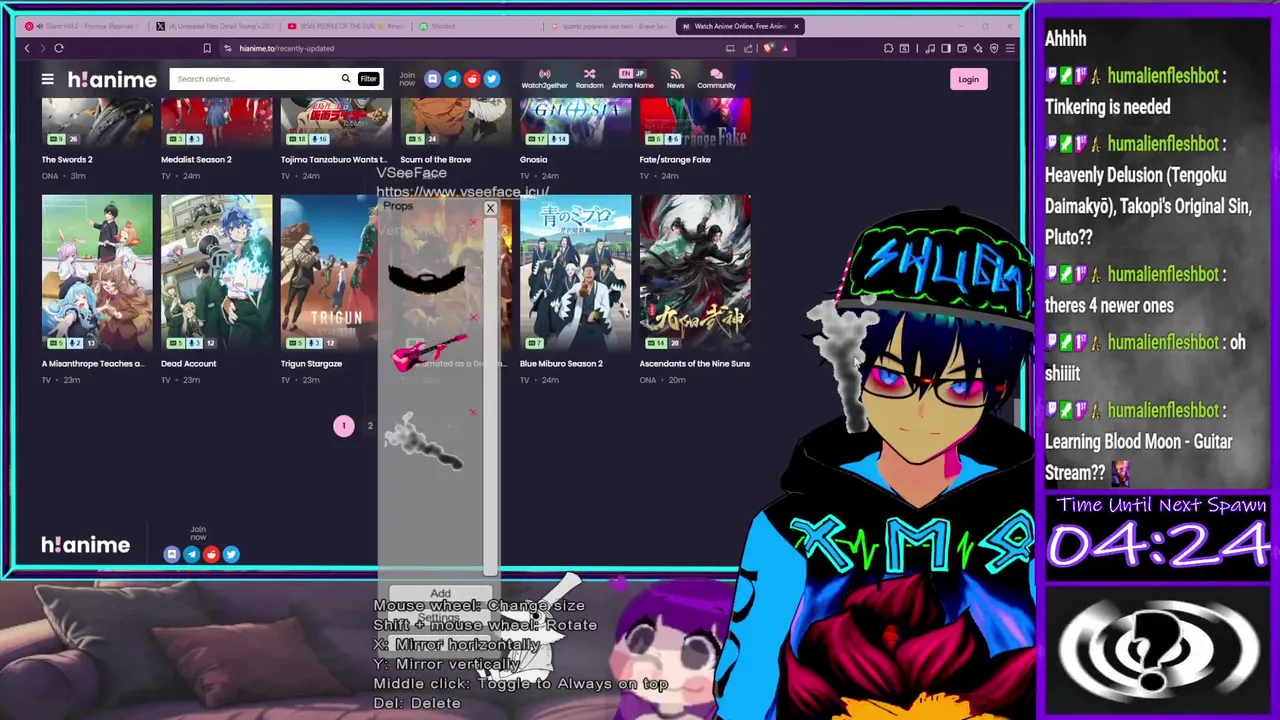Click the Random anime shuffle icon
The width and height of the screenshot is (1280, 720).
(x=589, y=79)
